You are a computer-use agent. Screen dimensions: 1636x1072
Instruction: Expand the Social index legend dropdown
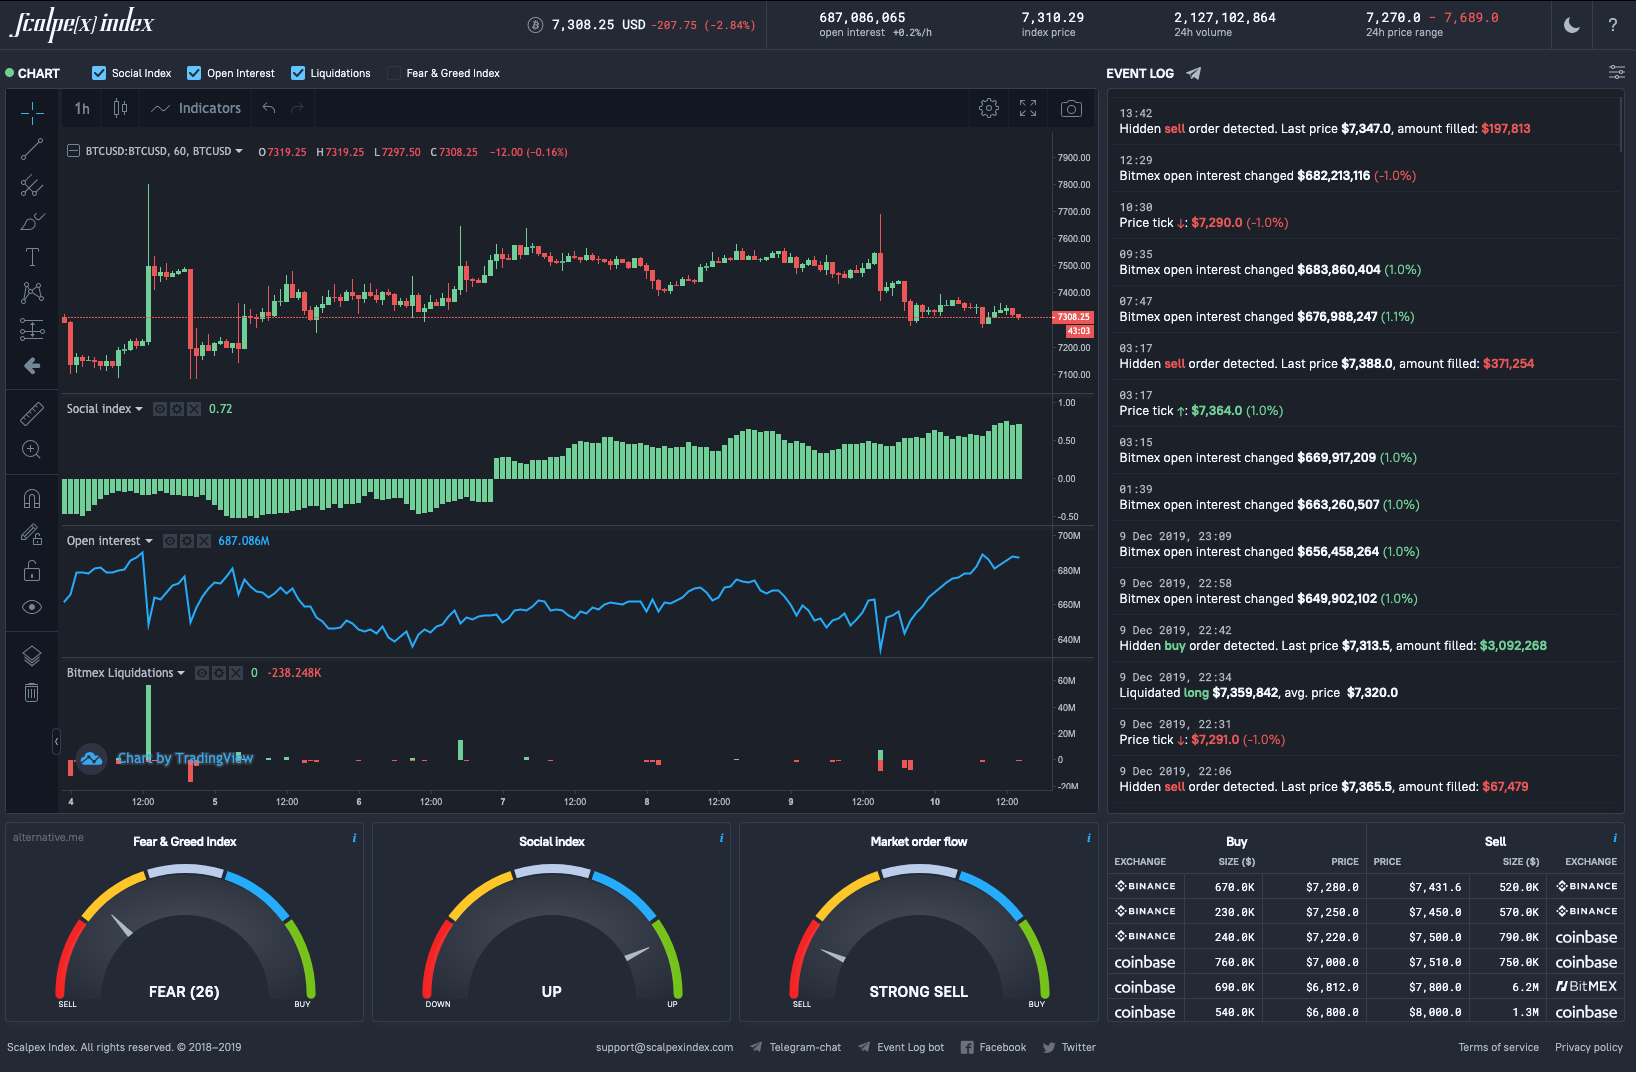coord(139,409)
